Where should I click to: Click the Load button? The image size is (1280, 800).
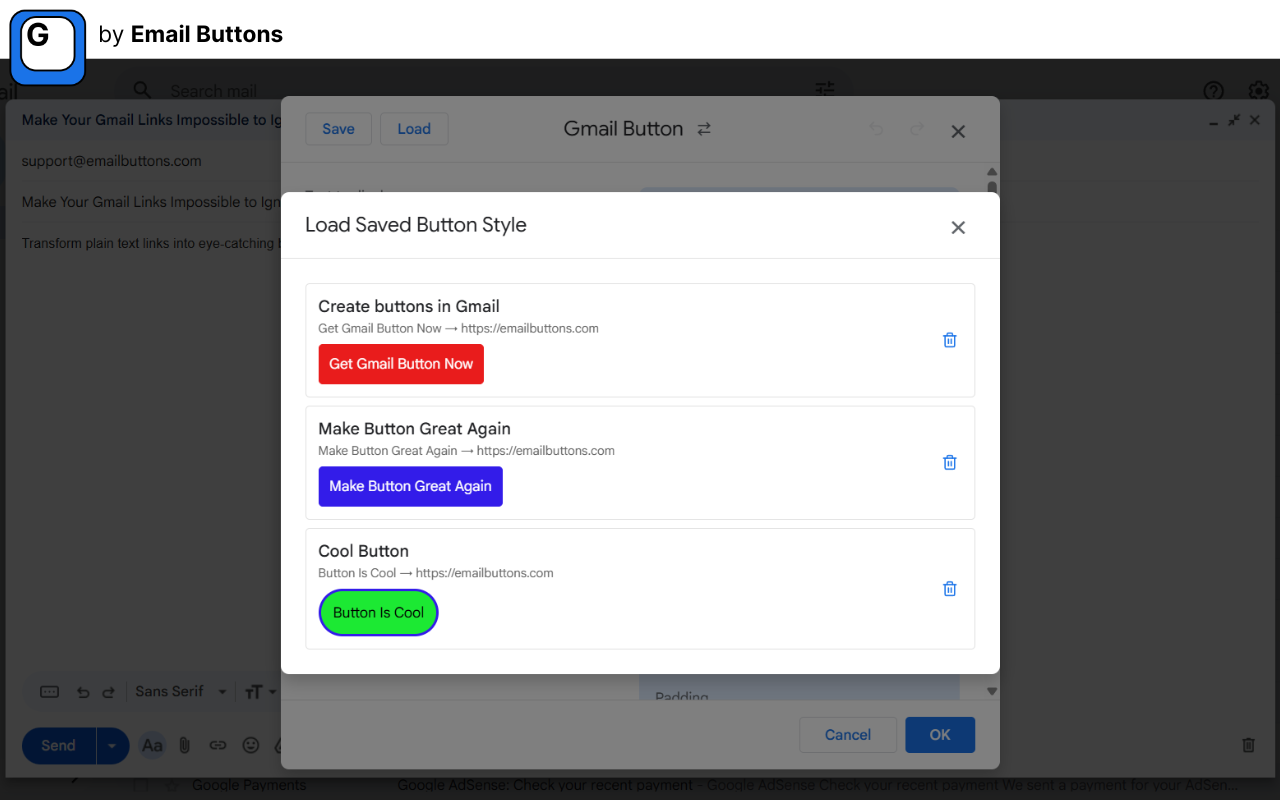click(x=413, y=128)
